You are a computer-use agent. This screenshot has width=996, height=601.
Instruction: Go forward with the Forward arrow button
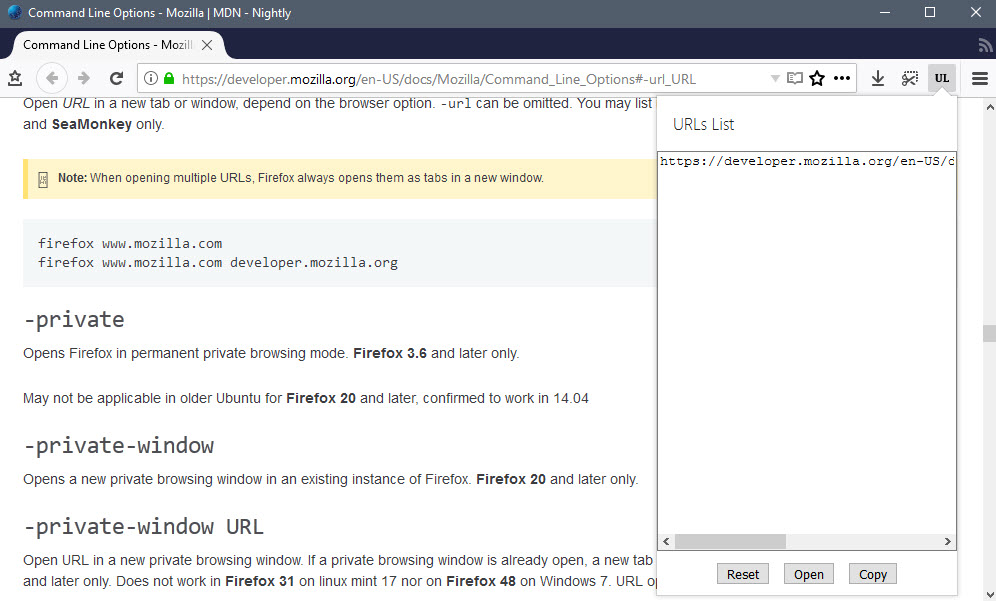84,78
